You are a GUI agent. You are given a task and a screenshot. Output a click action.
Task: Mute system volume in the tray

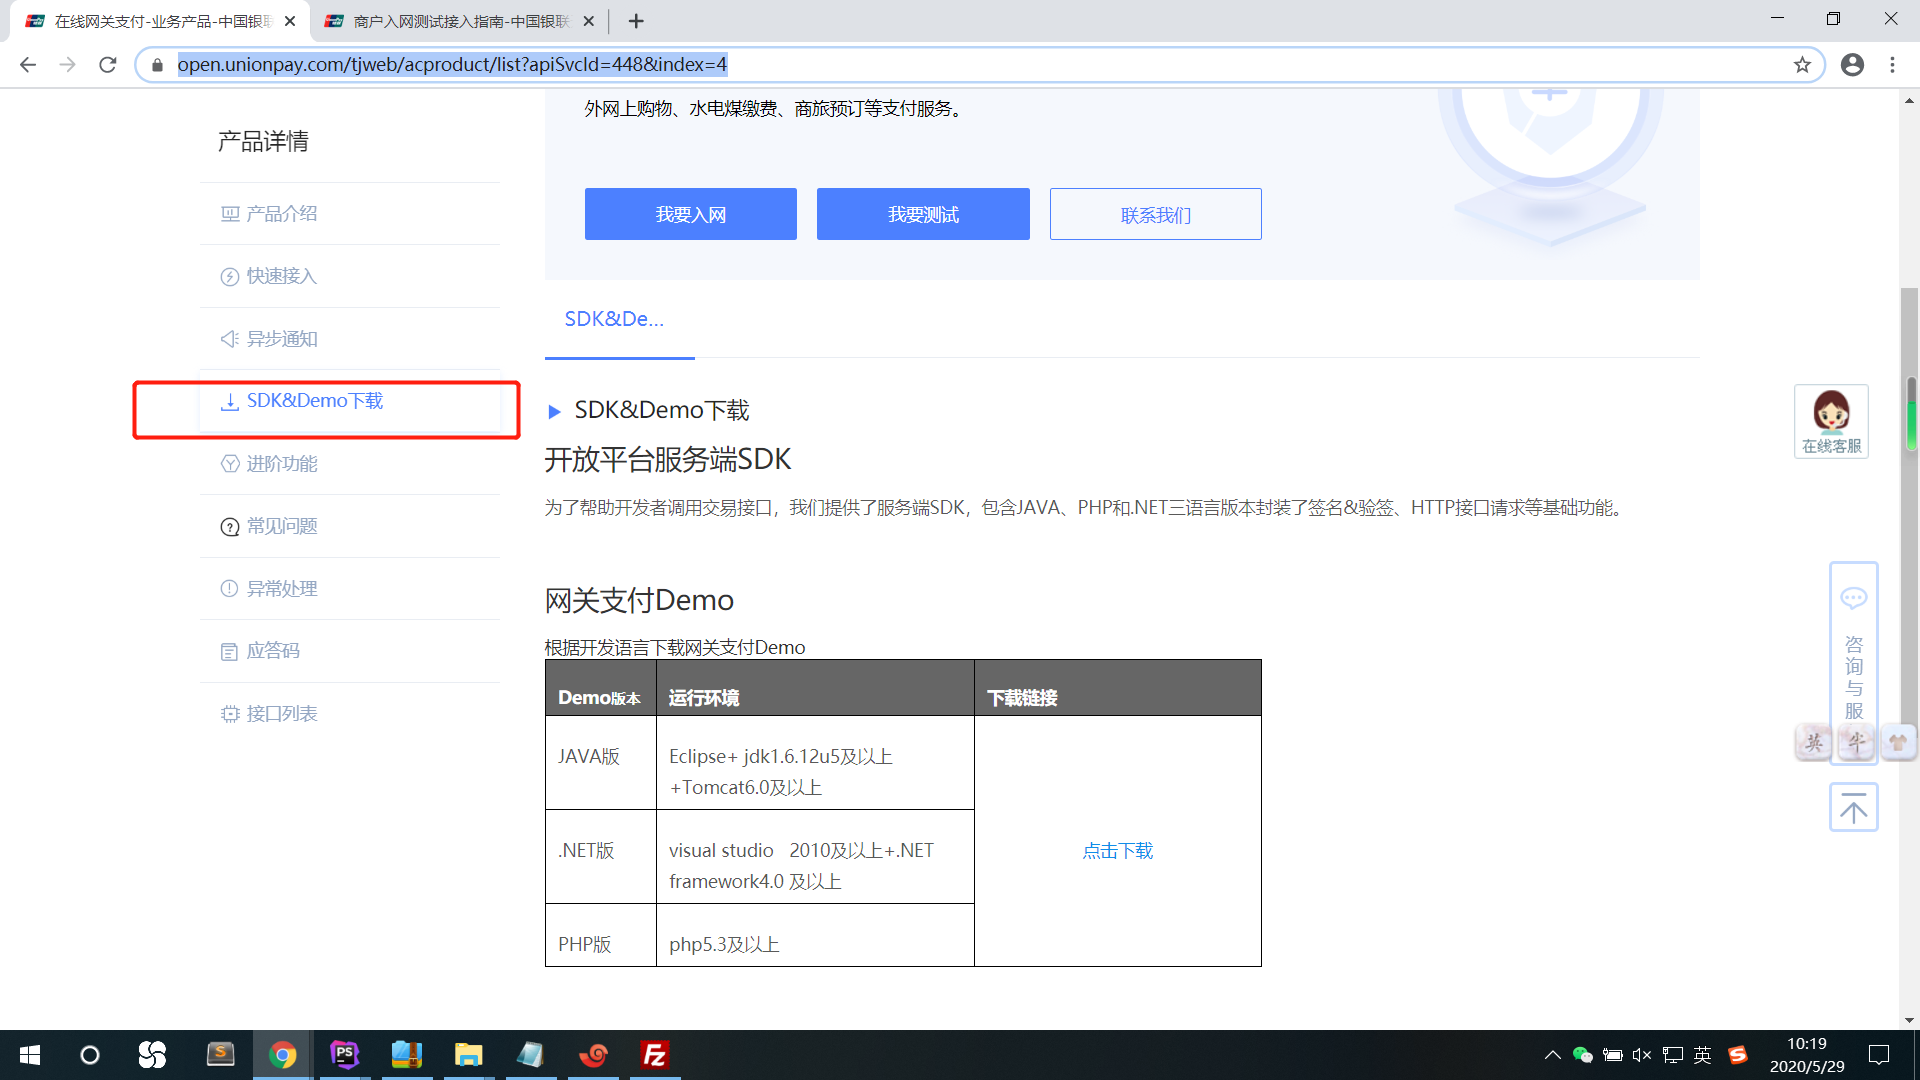[x=1641, y=1054]
